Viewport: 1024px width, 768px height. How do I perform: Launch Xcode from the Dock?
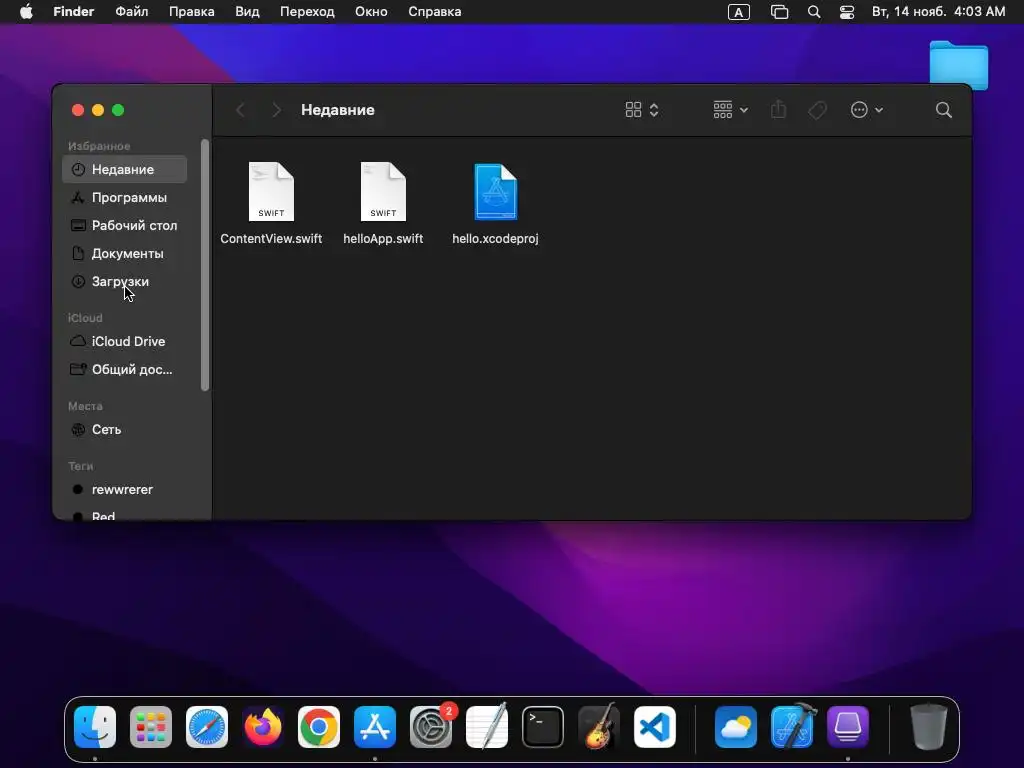tap(792, 727)
